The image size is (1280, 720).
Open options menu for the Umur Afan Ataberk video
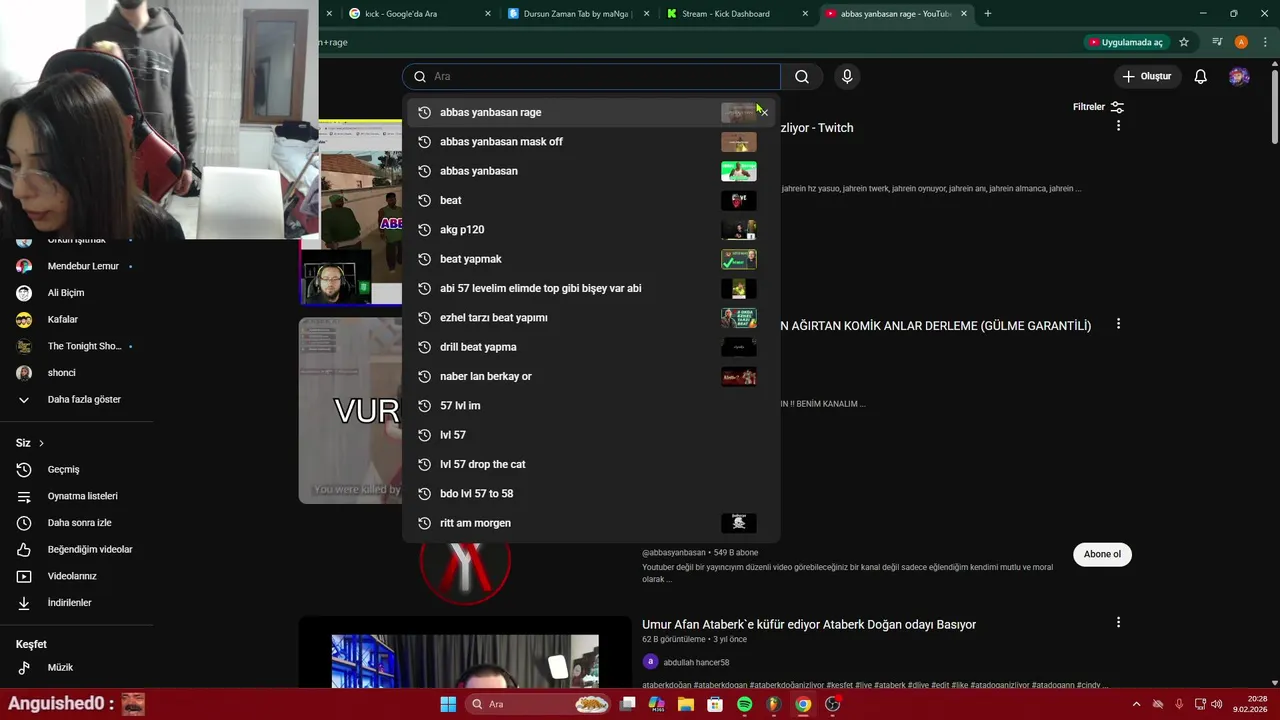click(1118, 622)
